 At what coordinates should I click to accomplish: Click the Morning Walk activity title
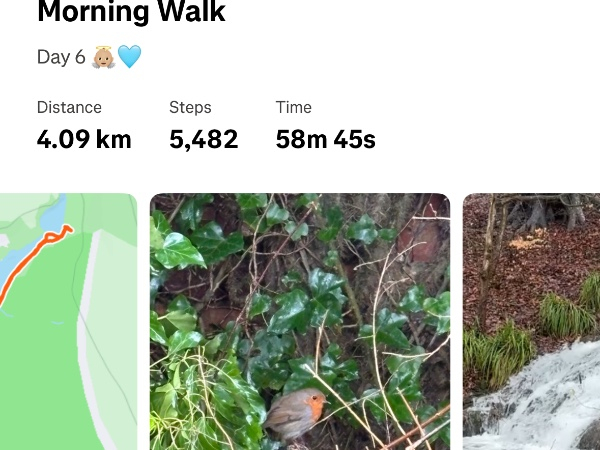131,13
